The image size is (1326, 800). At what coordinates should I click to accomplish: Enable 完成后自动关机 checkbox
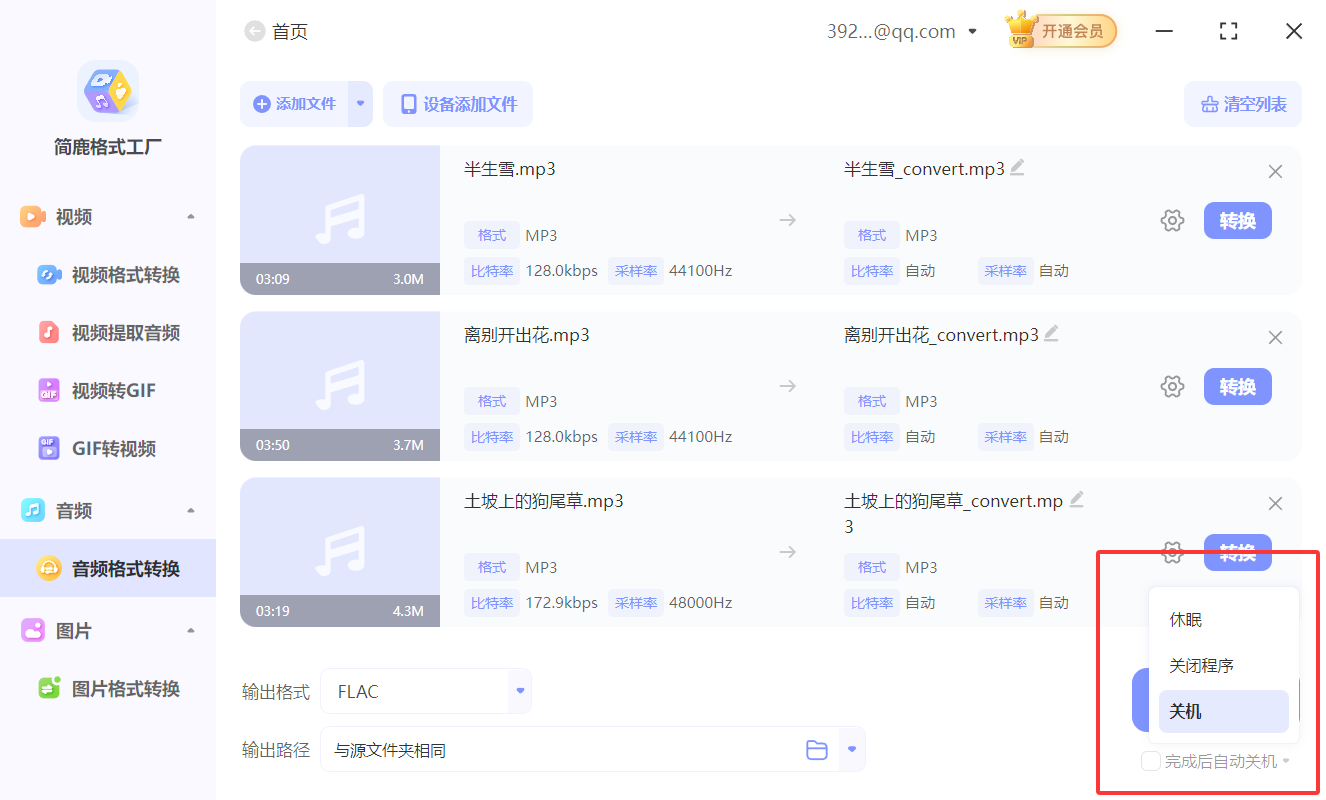point(1149,760)
